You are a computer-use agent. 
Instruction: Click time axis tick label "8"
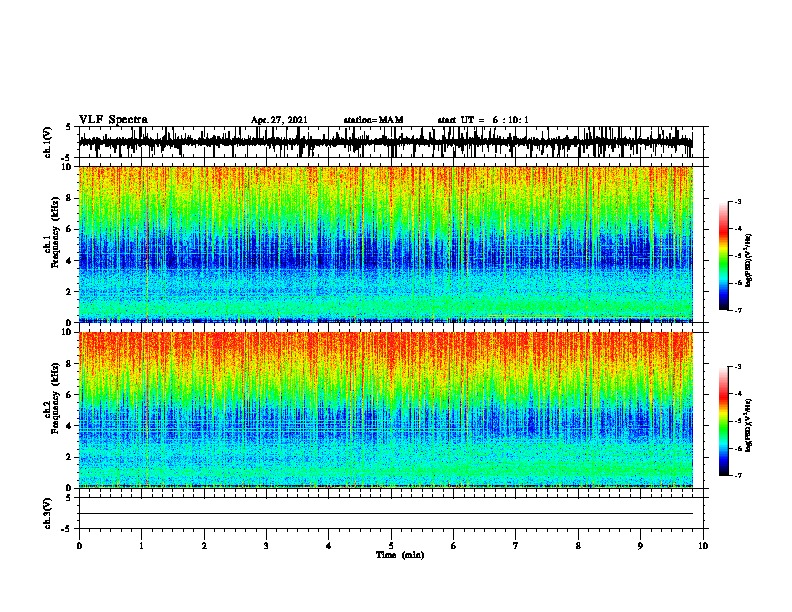coord(578,546)
